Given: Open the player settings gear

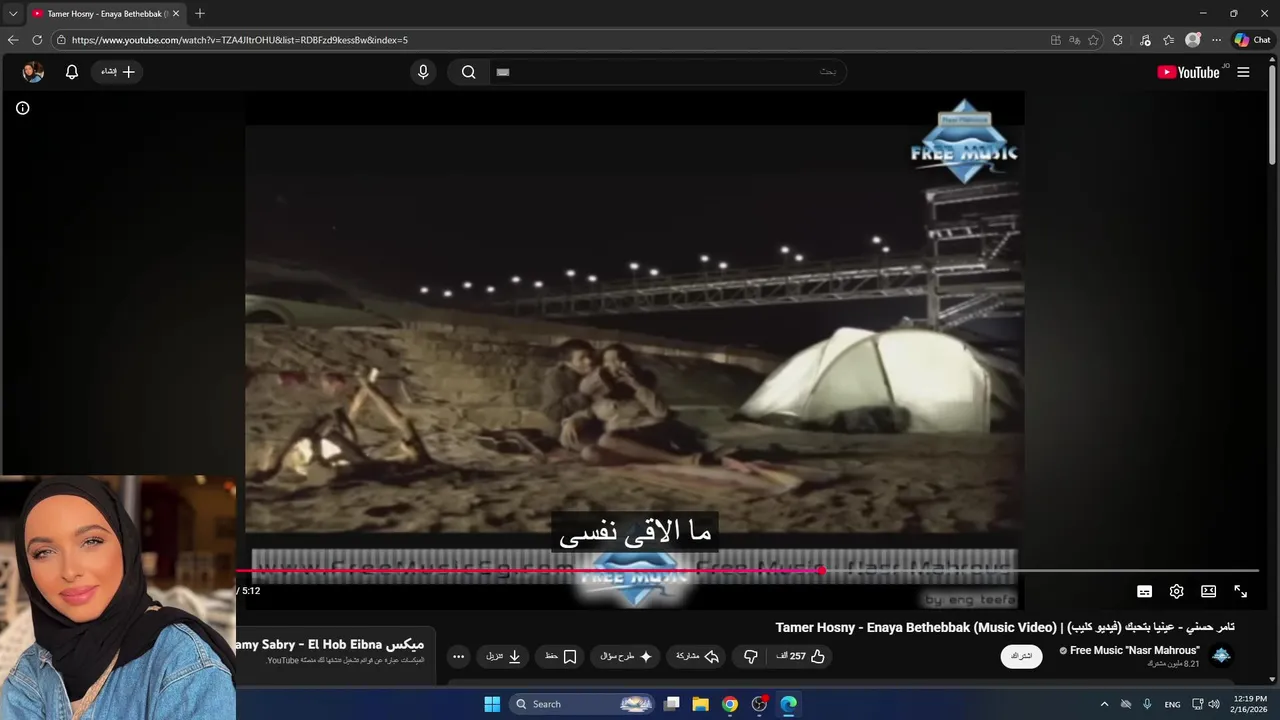Looking at the screenshot, I should click(1177, 591).
